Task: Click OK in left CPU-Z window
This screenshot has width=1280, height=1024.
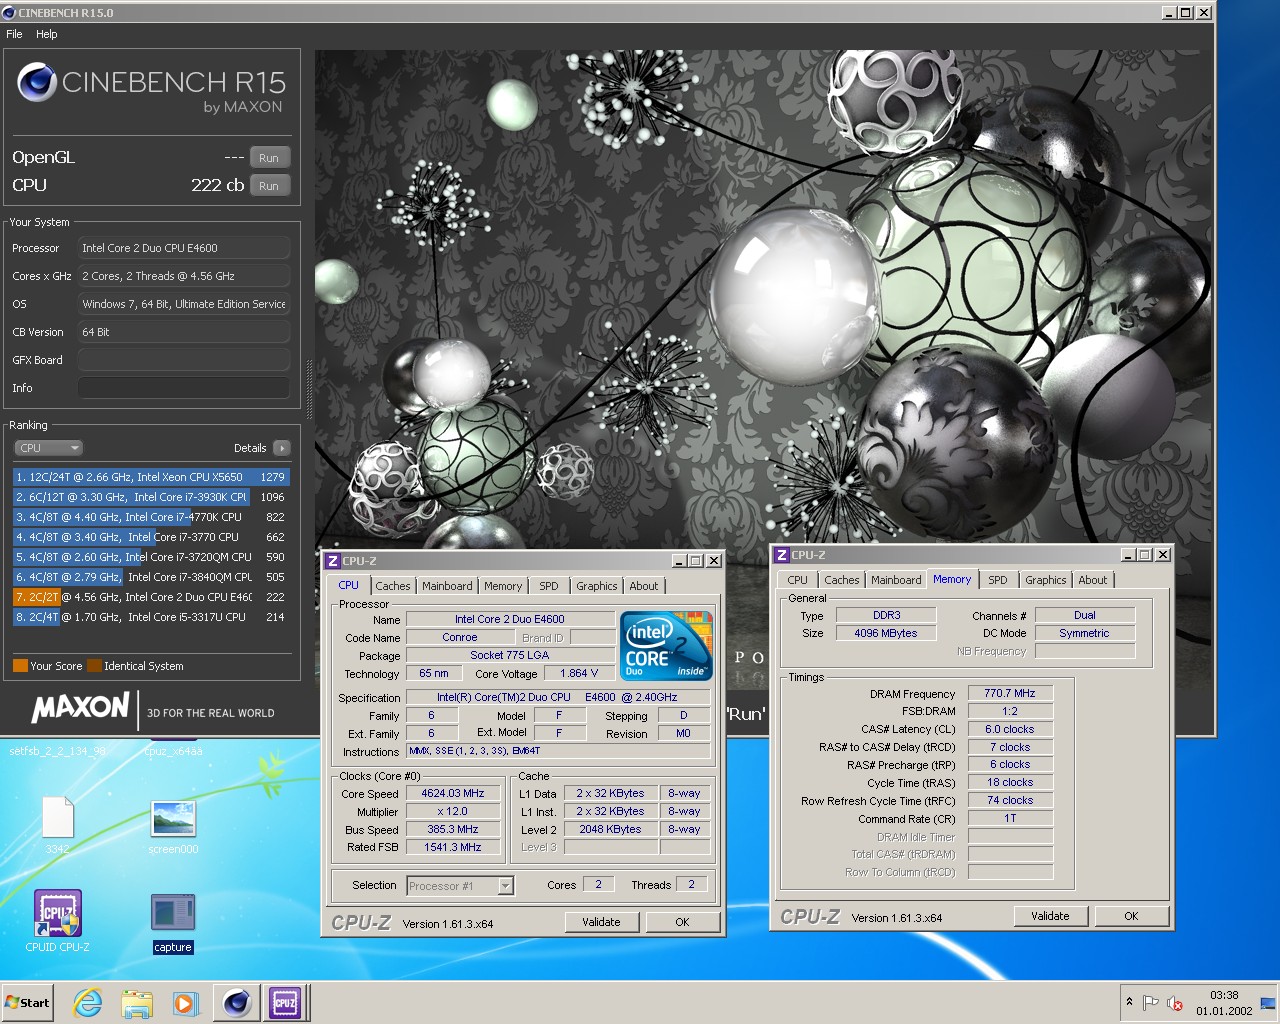Action: (682, 922)
